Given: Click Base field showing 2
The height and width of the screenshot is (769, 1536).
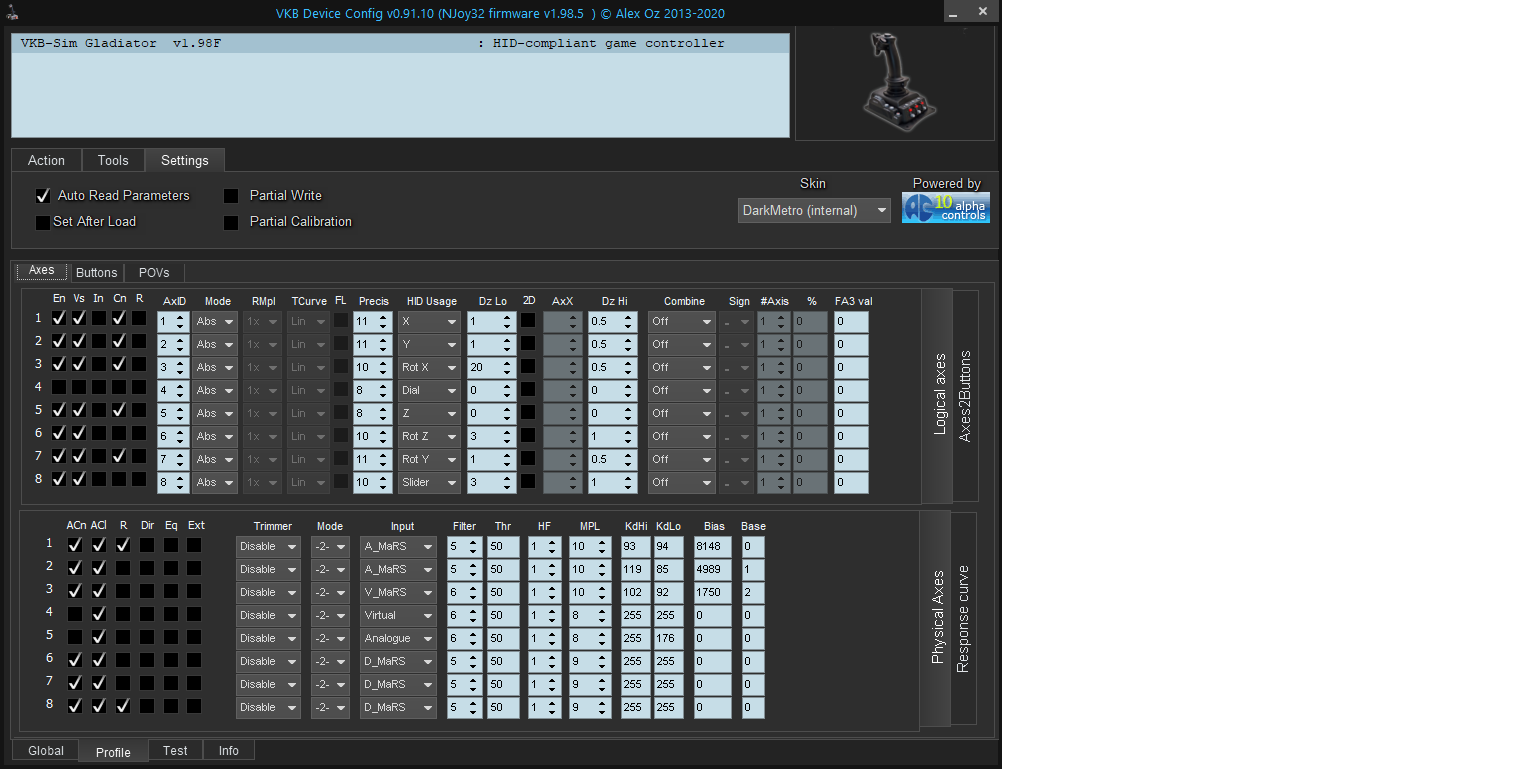Looking at the screenshot, I should tap(753, 593).
